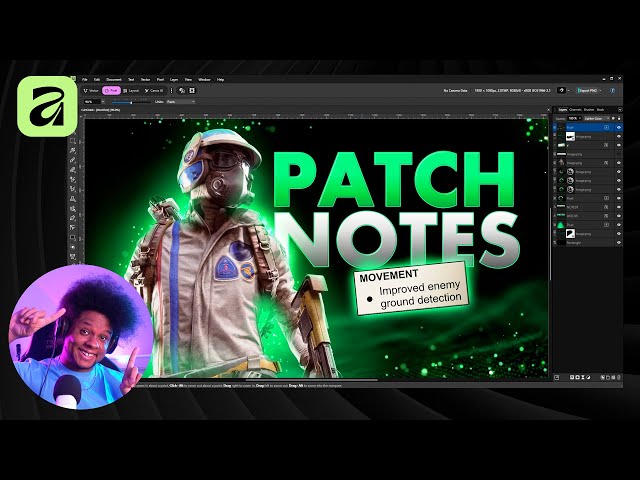Open the Canva AI button

point(154,91)
